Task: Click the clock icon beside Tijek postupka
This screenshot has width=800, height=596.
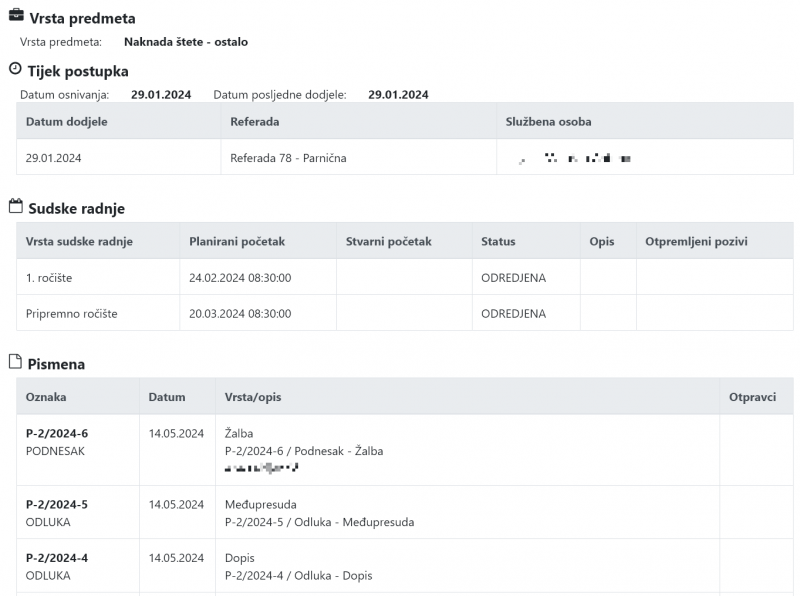Action: [x=15, y=70]
